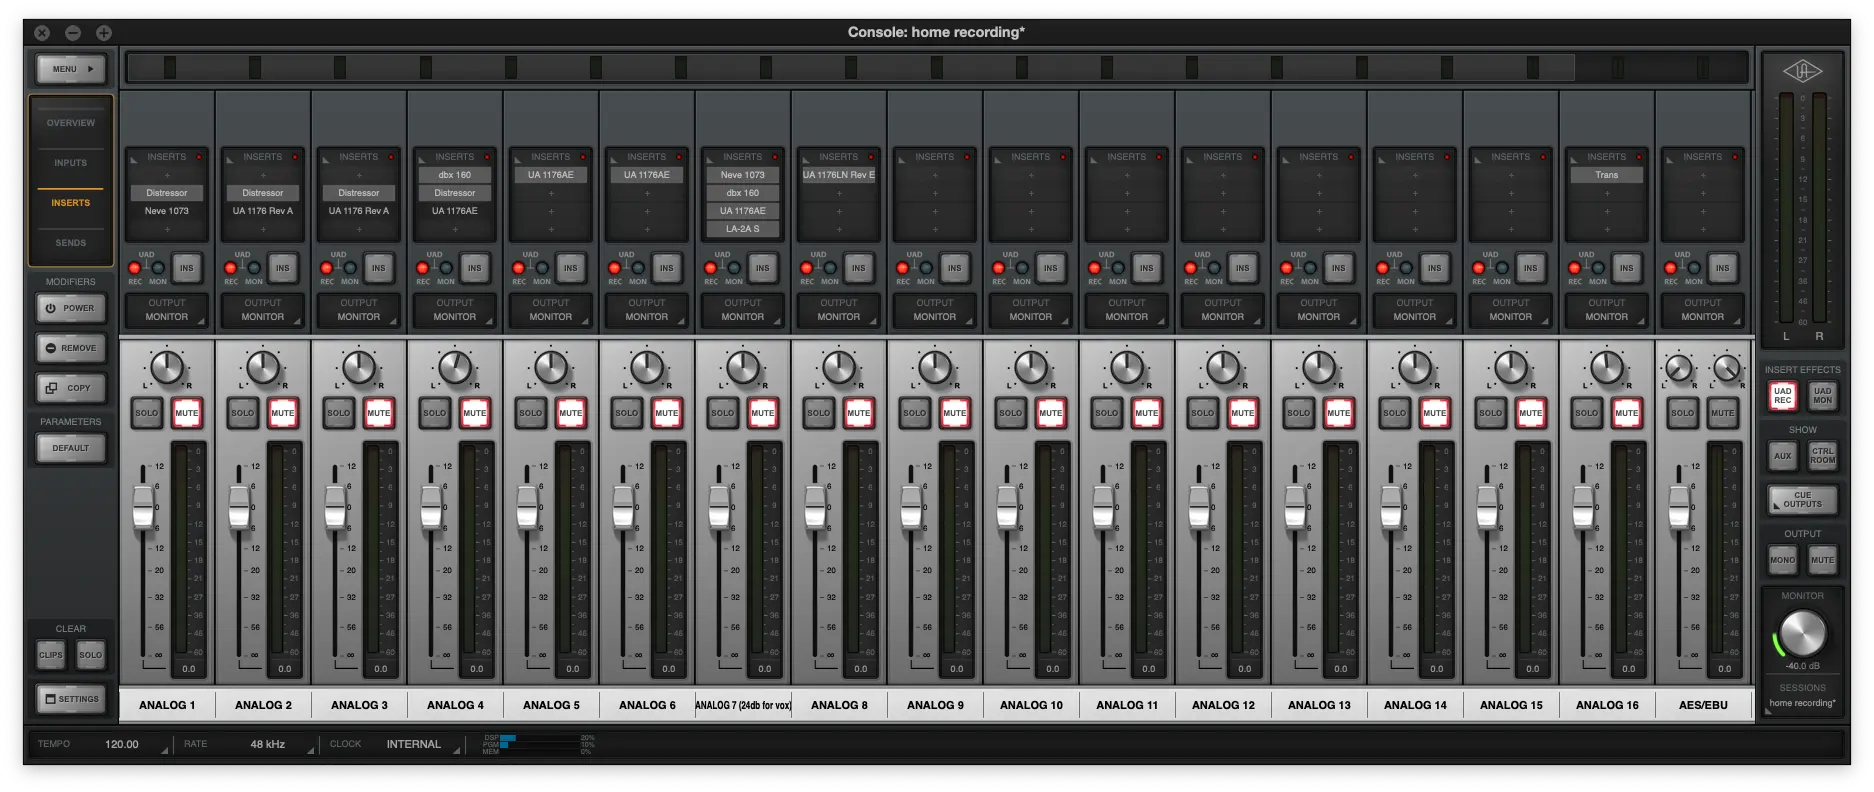Toggle UAD REC insert effects

[1782, 396]
